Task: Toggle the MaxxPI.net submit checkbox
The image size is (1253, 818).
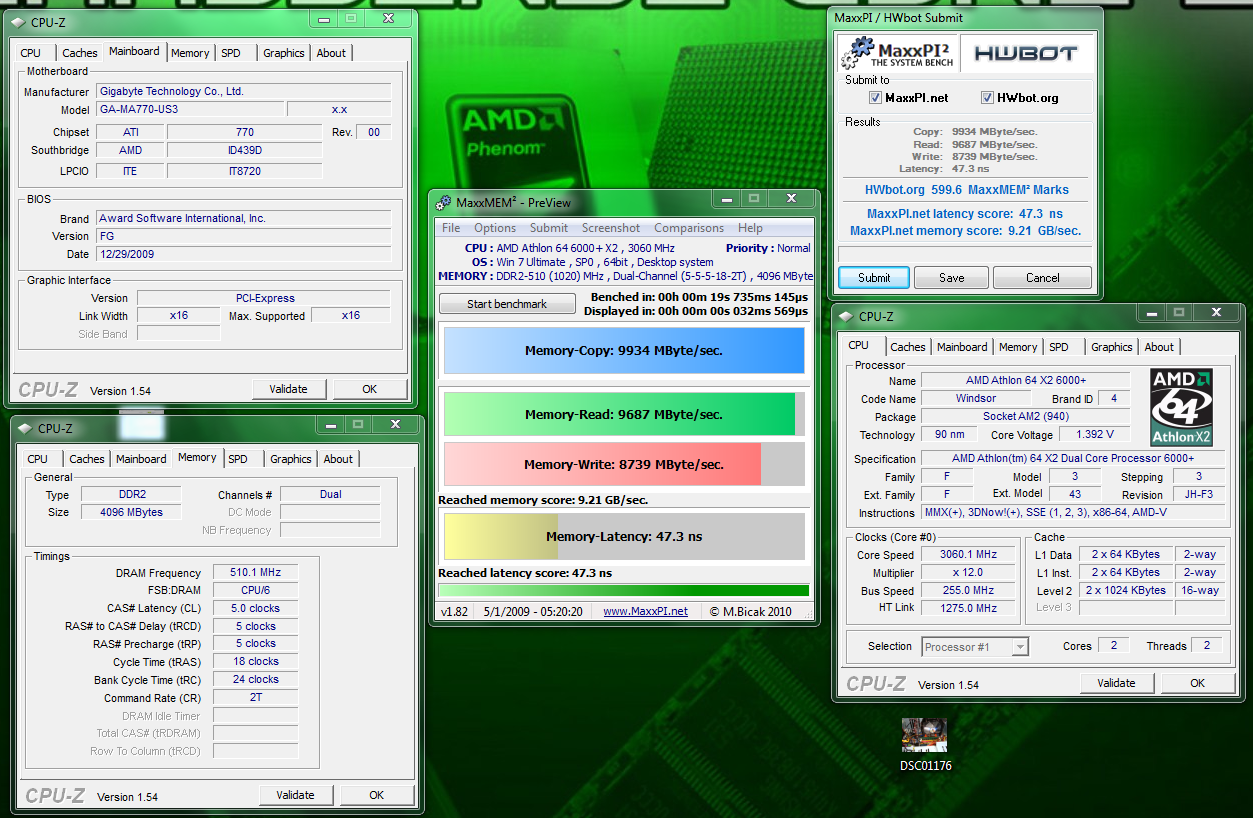Action: tap(876, 98)
